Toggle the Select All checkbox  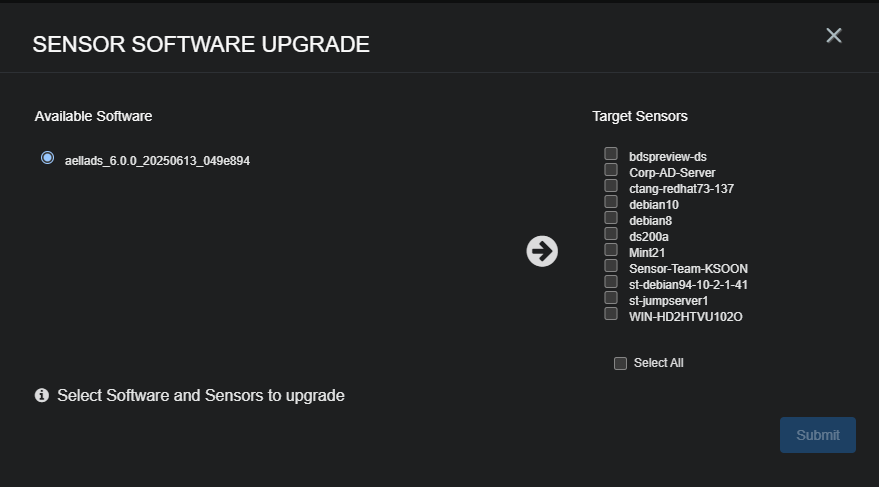tap(621, 363)
